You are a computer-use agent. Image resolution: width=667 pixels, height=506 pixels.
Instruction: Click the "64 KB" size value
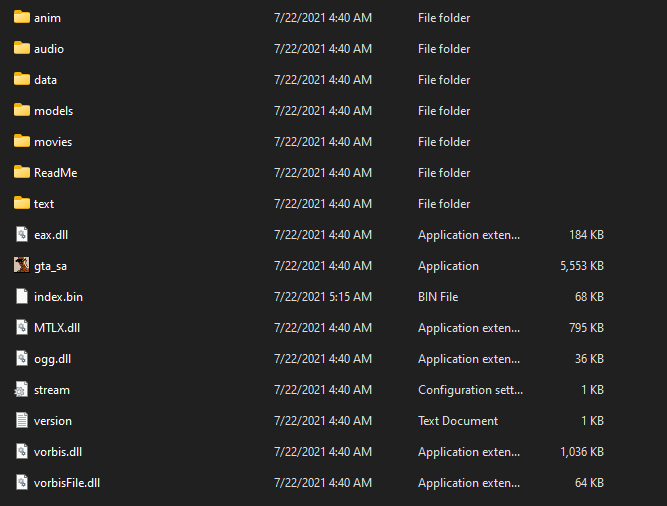[x=590, y=483]
